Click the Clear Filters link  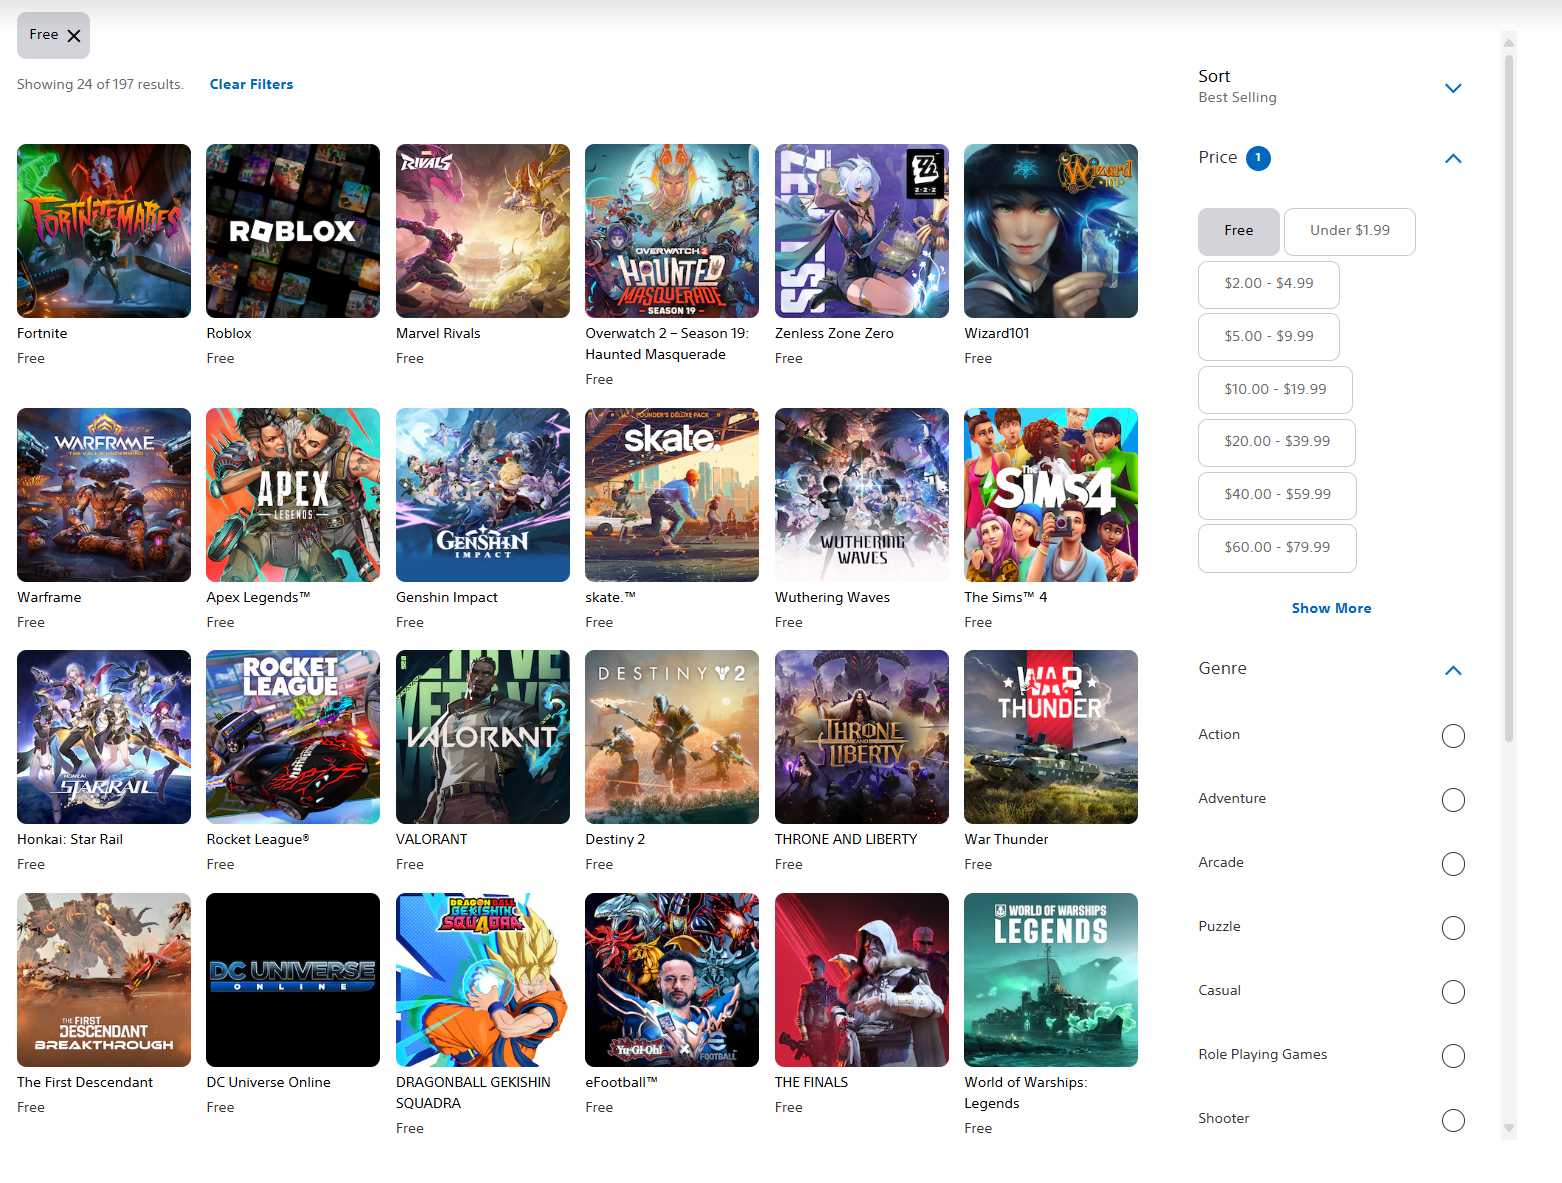[x=251, y=85]
